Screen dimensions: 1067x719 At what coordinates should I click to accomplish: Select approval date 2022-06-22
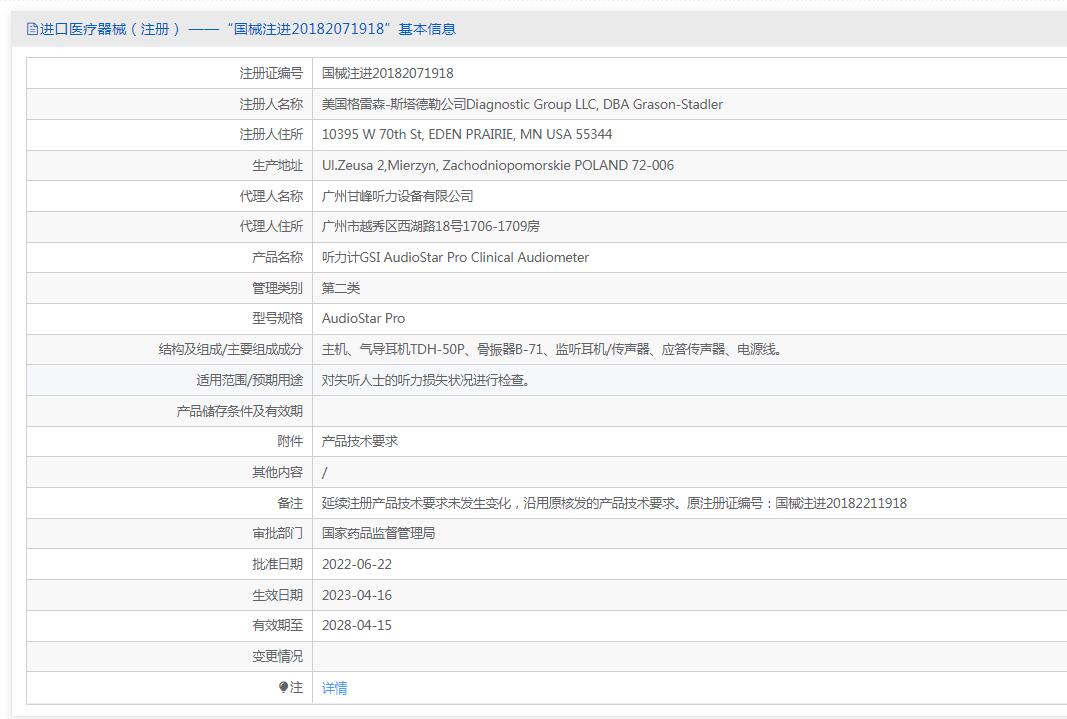tap(357, 564)
